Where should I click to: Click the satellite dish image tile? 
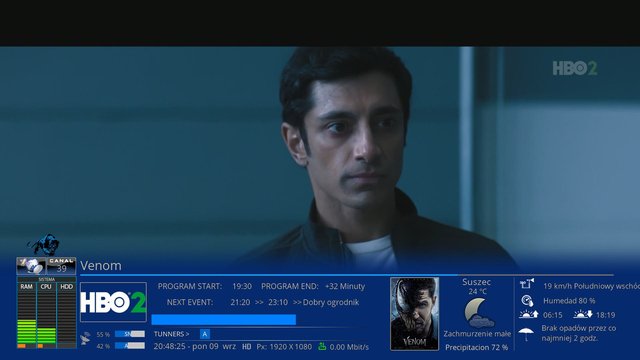[x=31, y=266]
